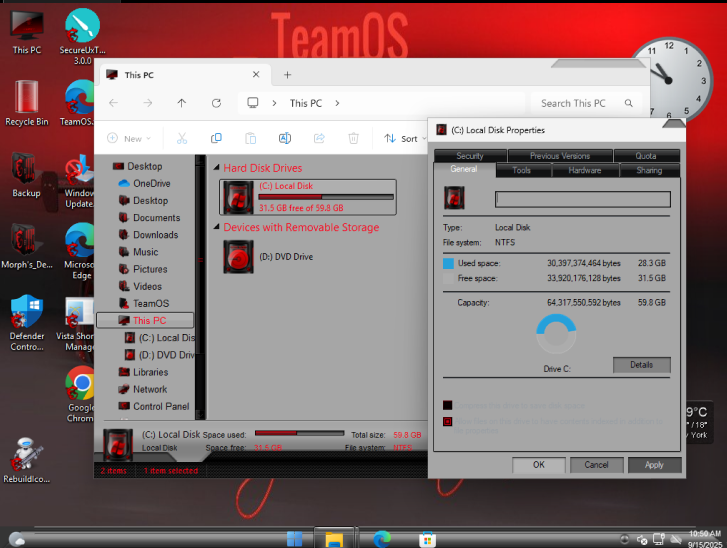Select Libraries in navigation pane
Screen dimensions: 727x548
(x=144, y=372)
